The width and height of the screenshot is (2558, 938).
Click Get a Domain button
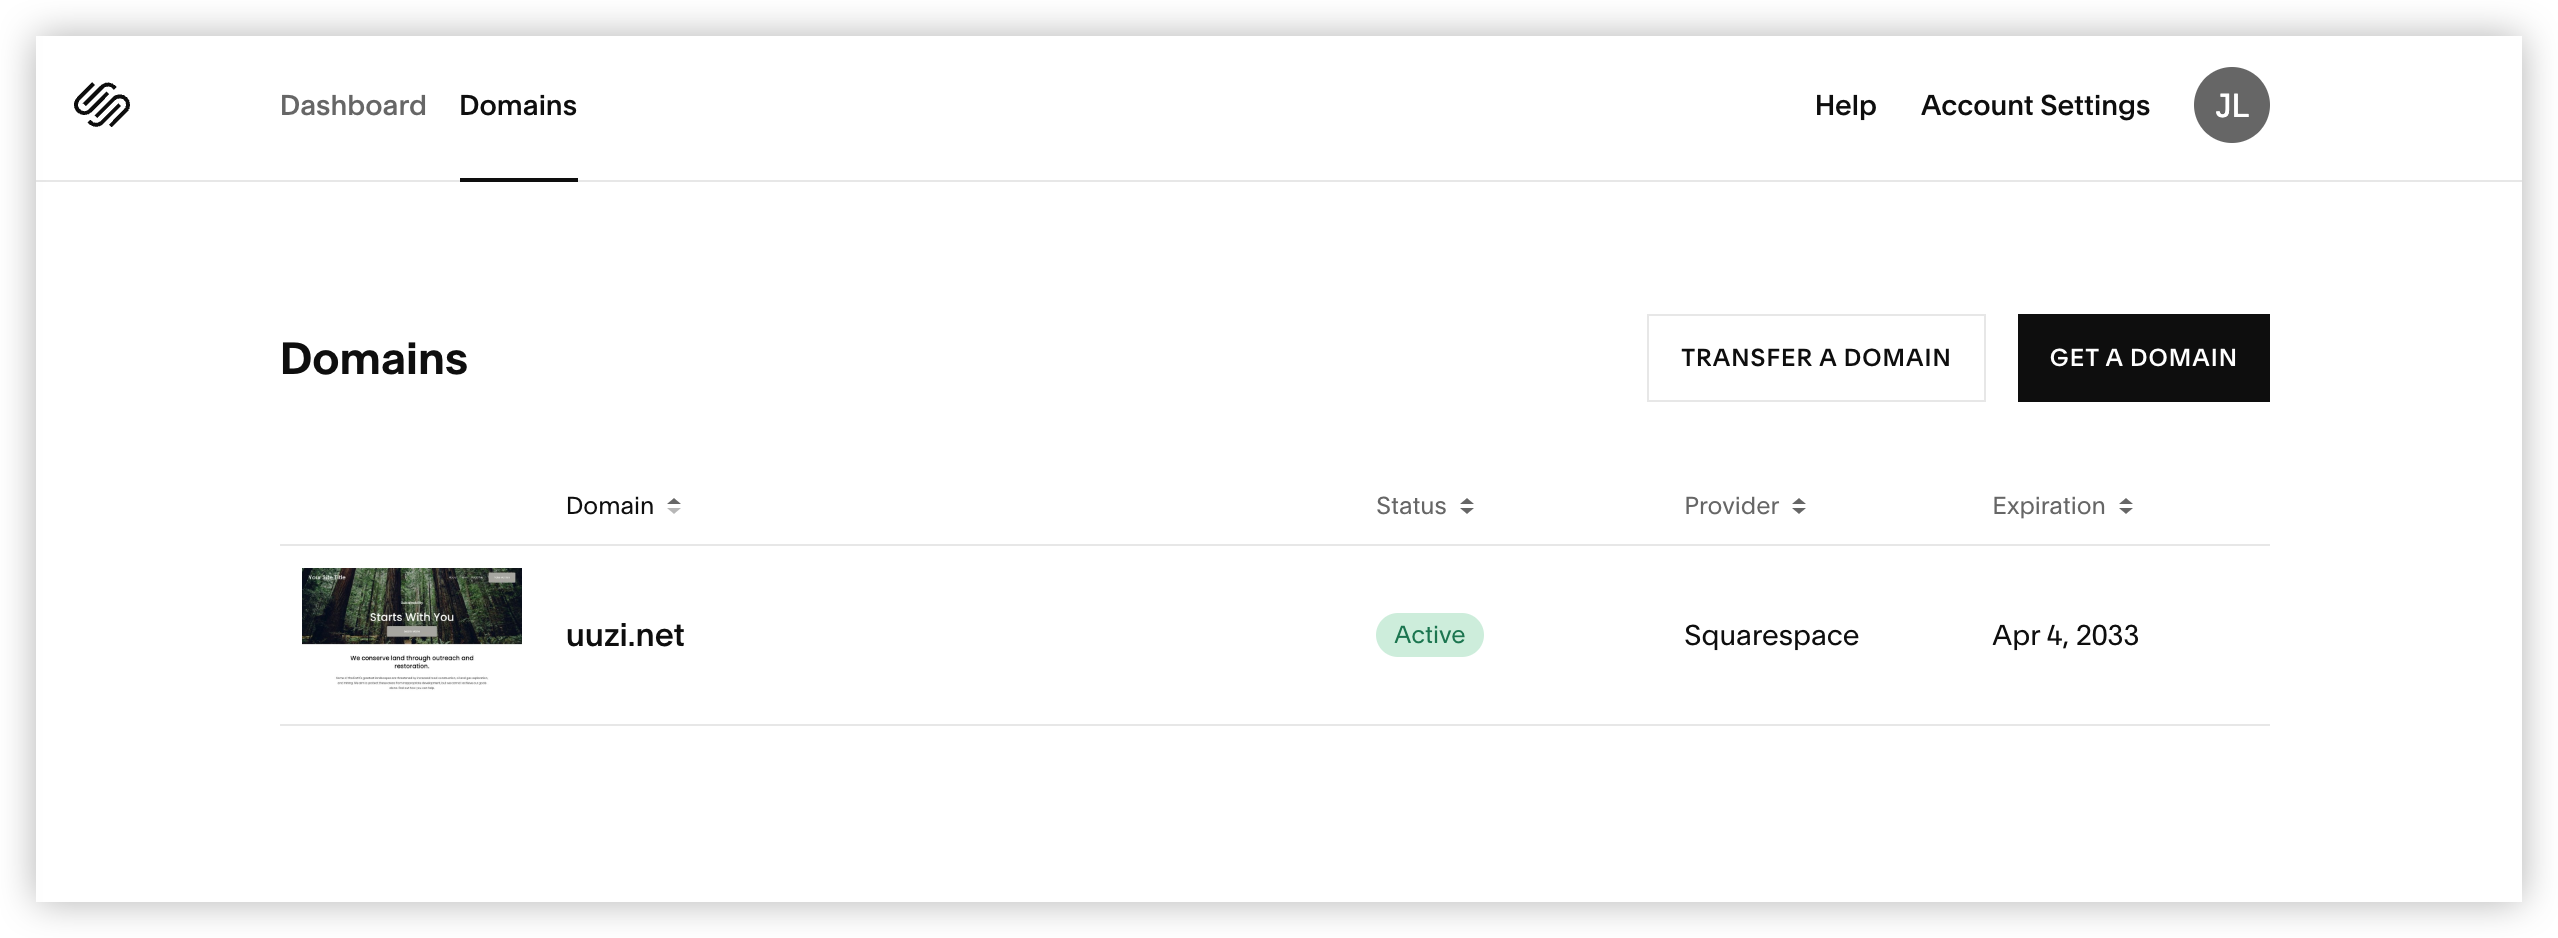point(2143,358)
